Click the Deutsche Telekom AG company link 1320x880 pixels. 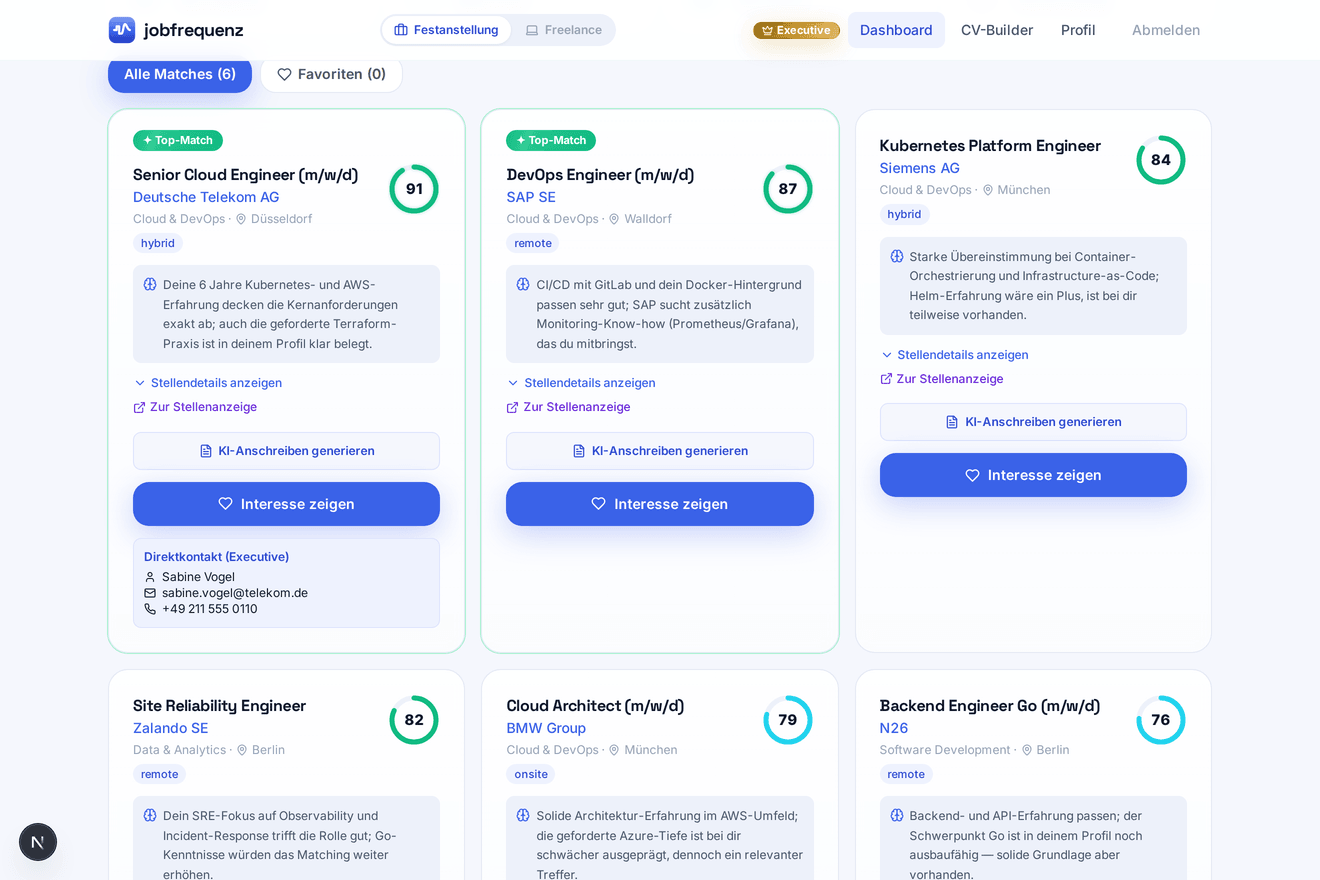pyautogui.click(x=206, y=197)
